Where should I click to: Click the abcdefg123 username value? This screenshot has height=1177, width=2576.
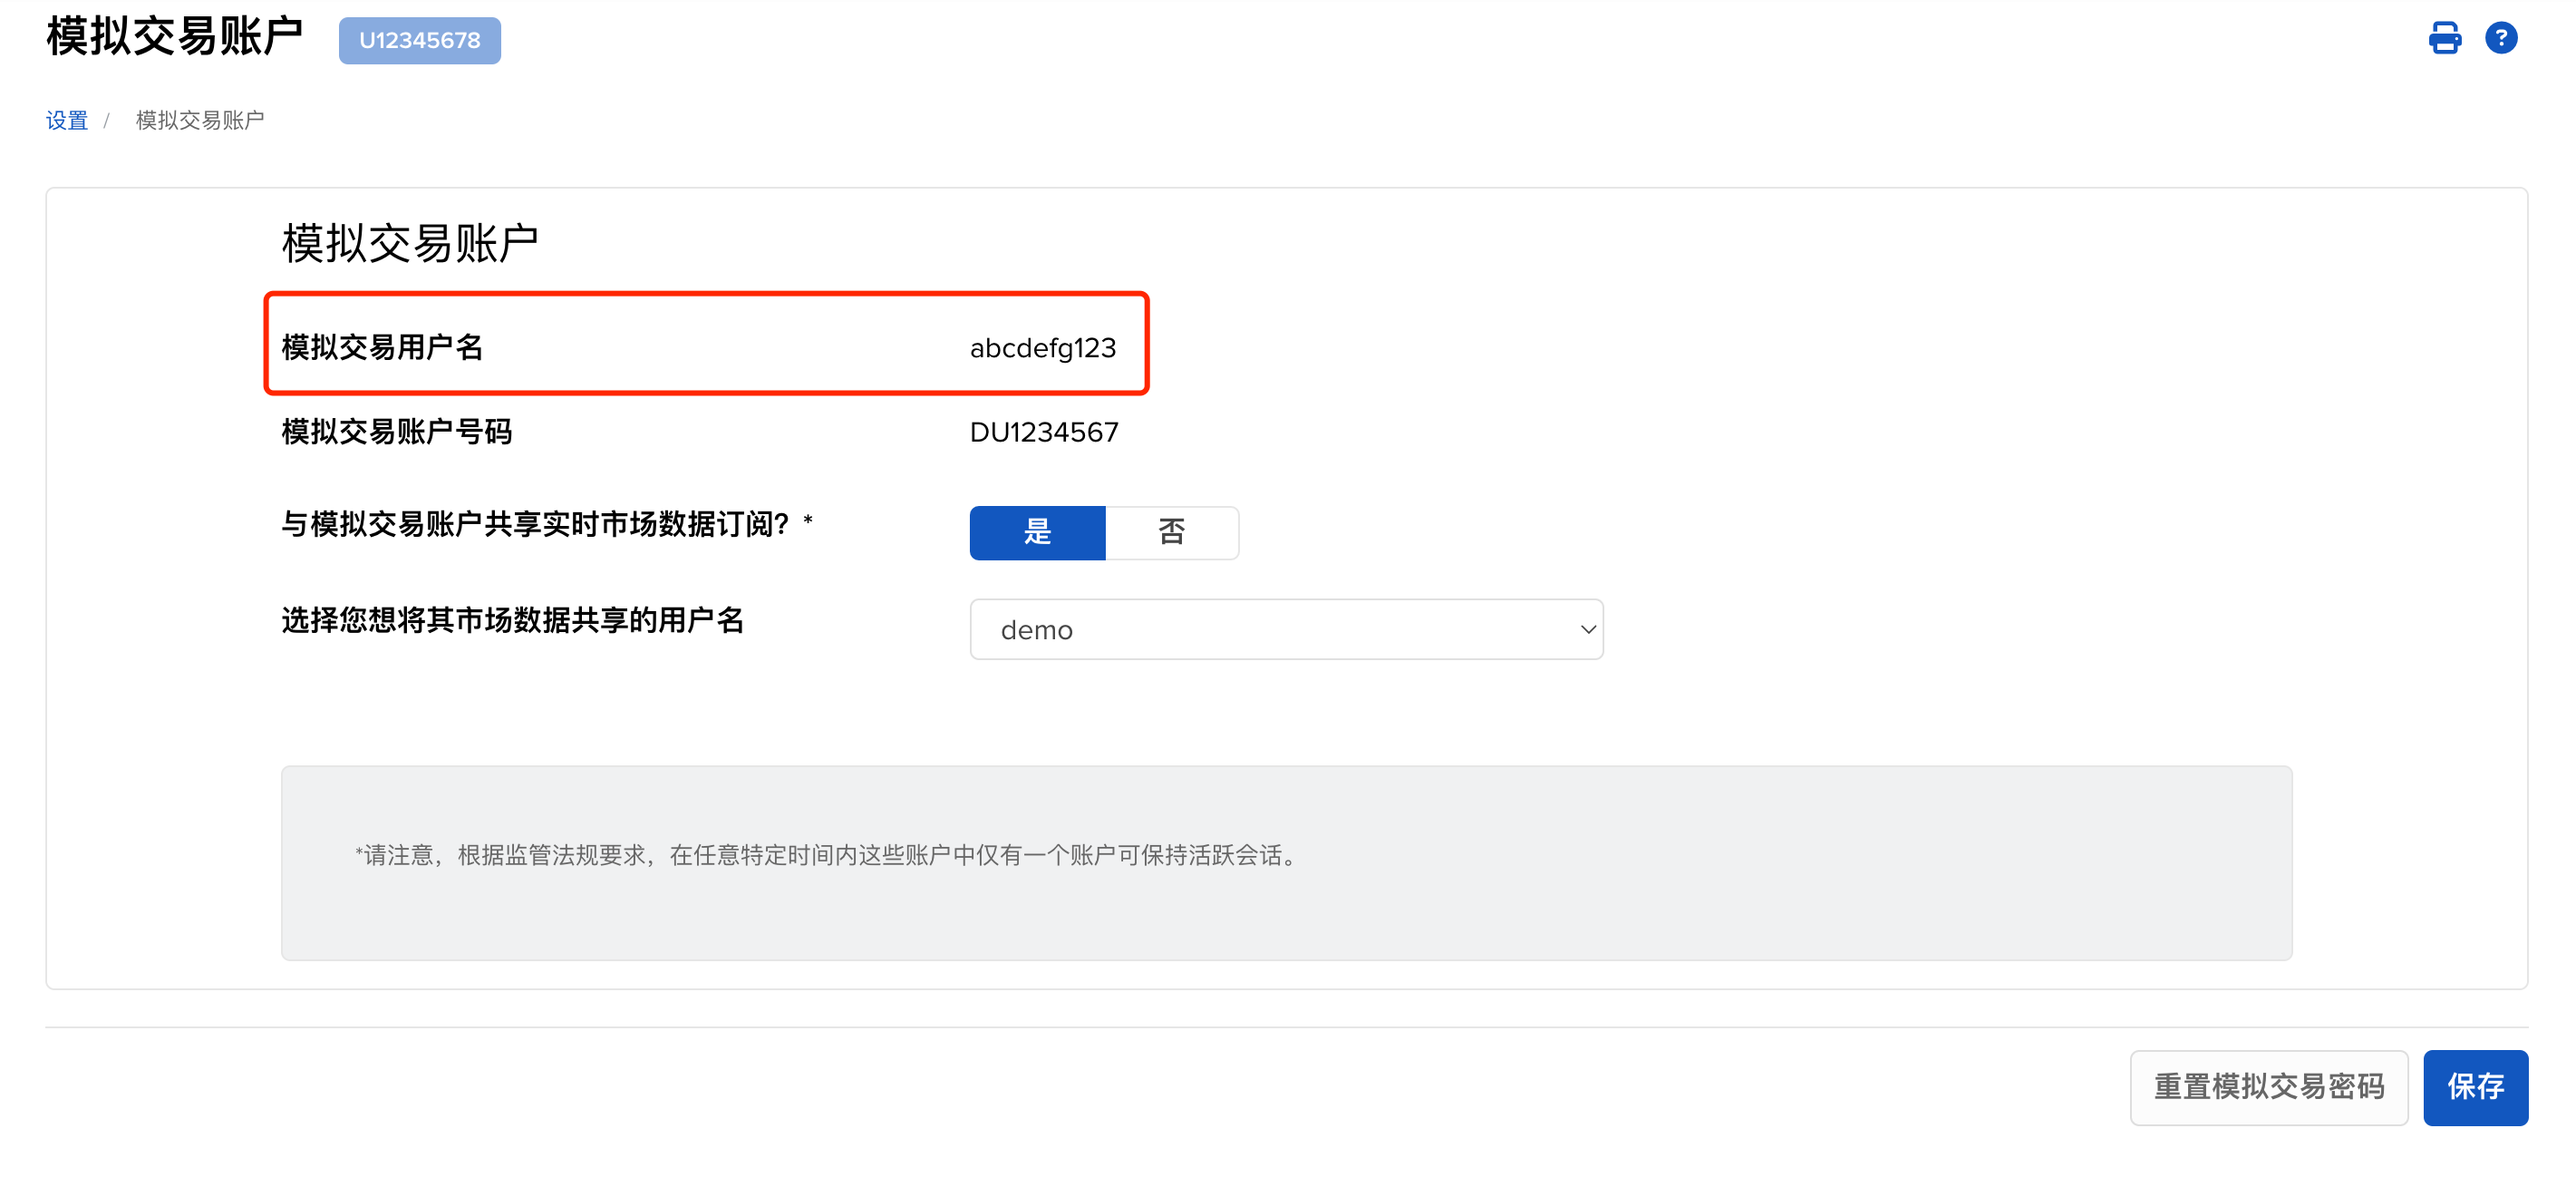(x=1043, y=348)
